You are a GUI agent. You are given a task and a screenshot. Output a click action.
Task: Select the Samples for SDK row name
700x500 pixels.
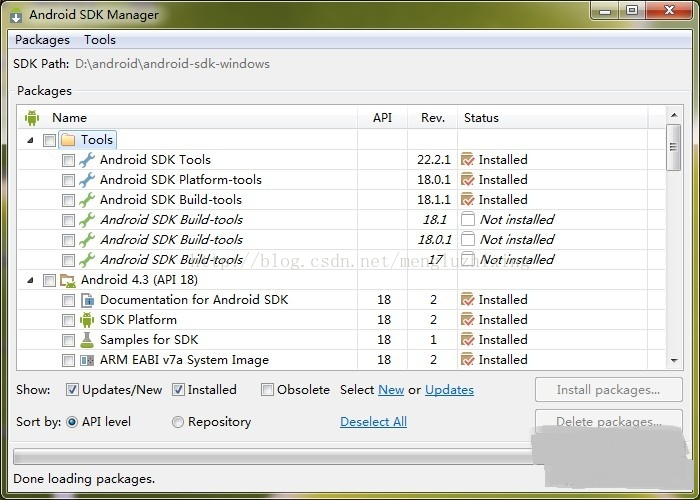pyautogui.click(x=149, y=340)
